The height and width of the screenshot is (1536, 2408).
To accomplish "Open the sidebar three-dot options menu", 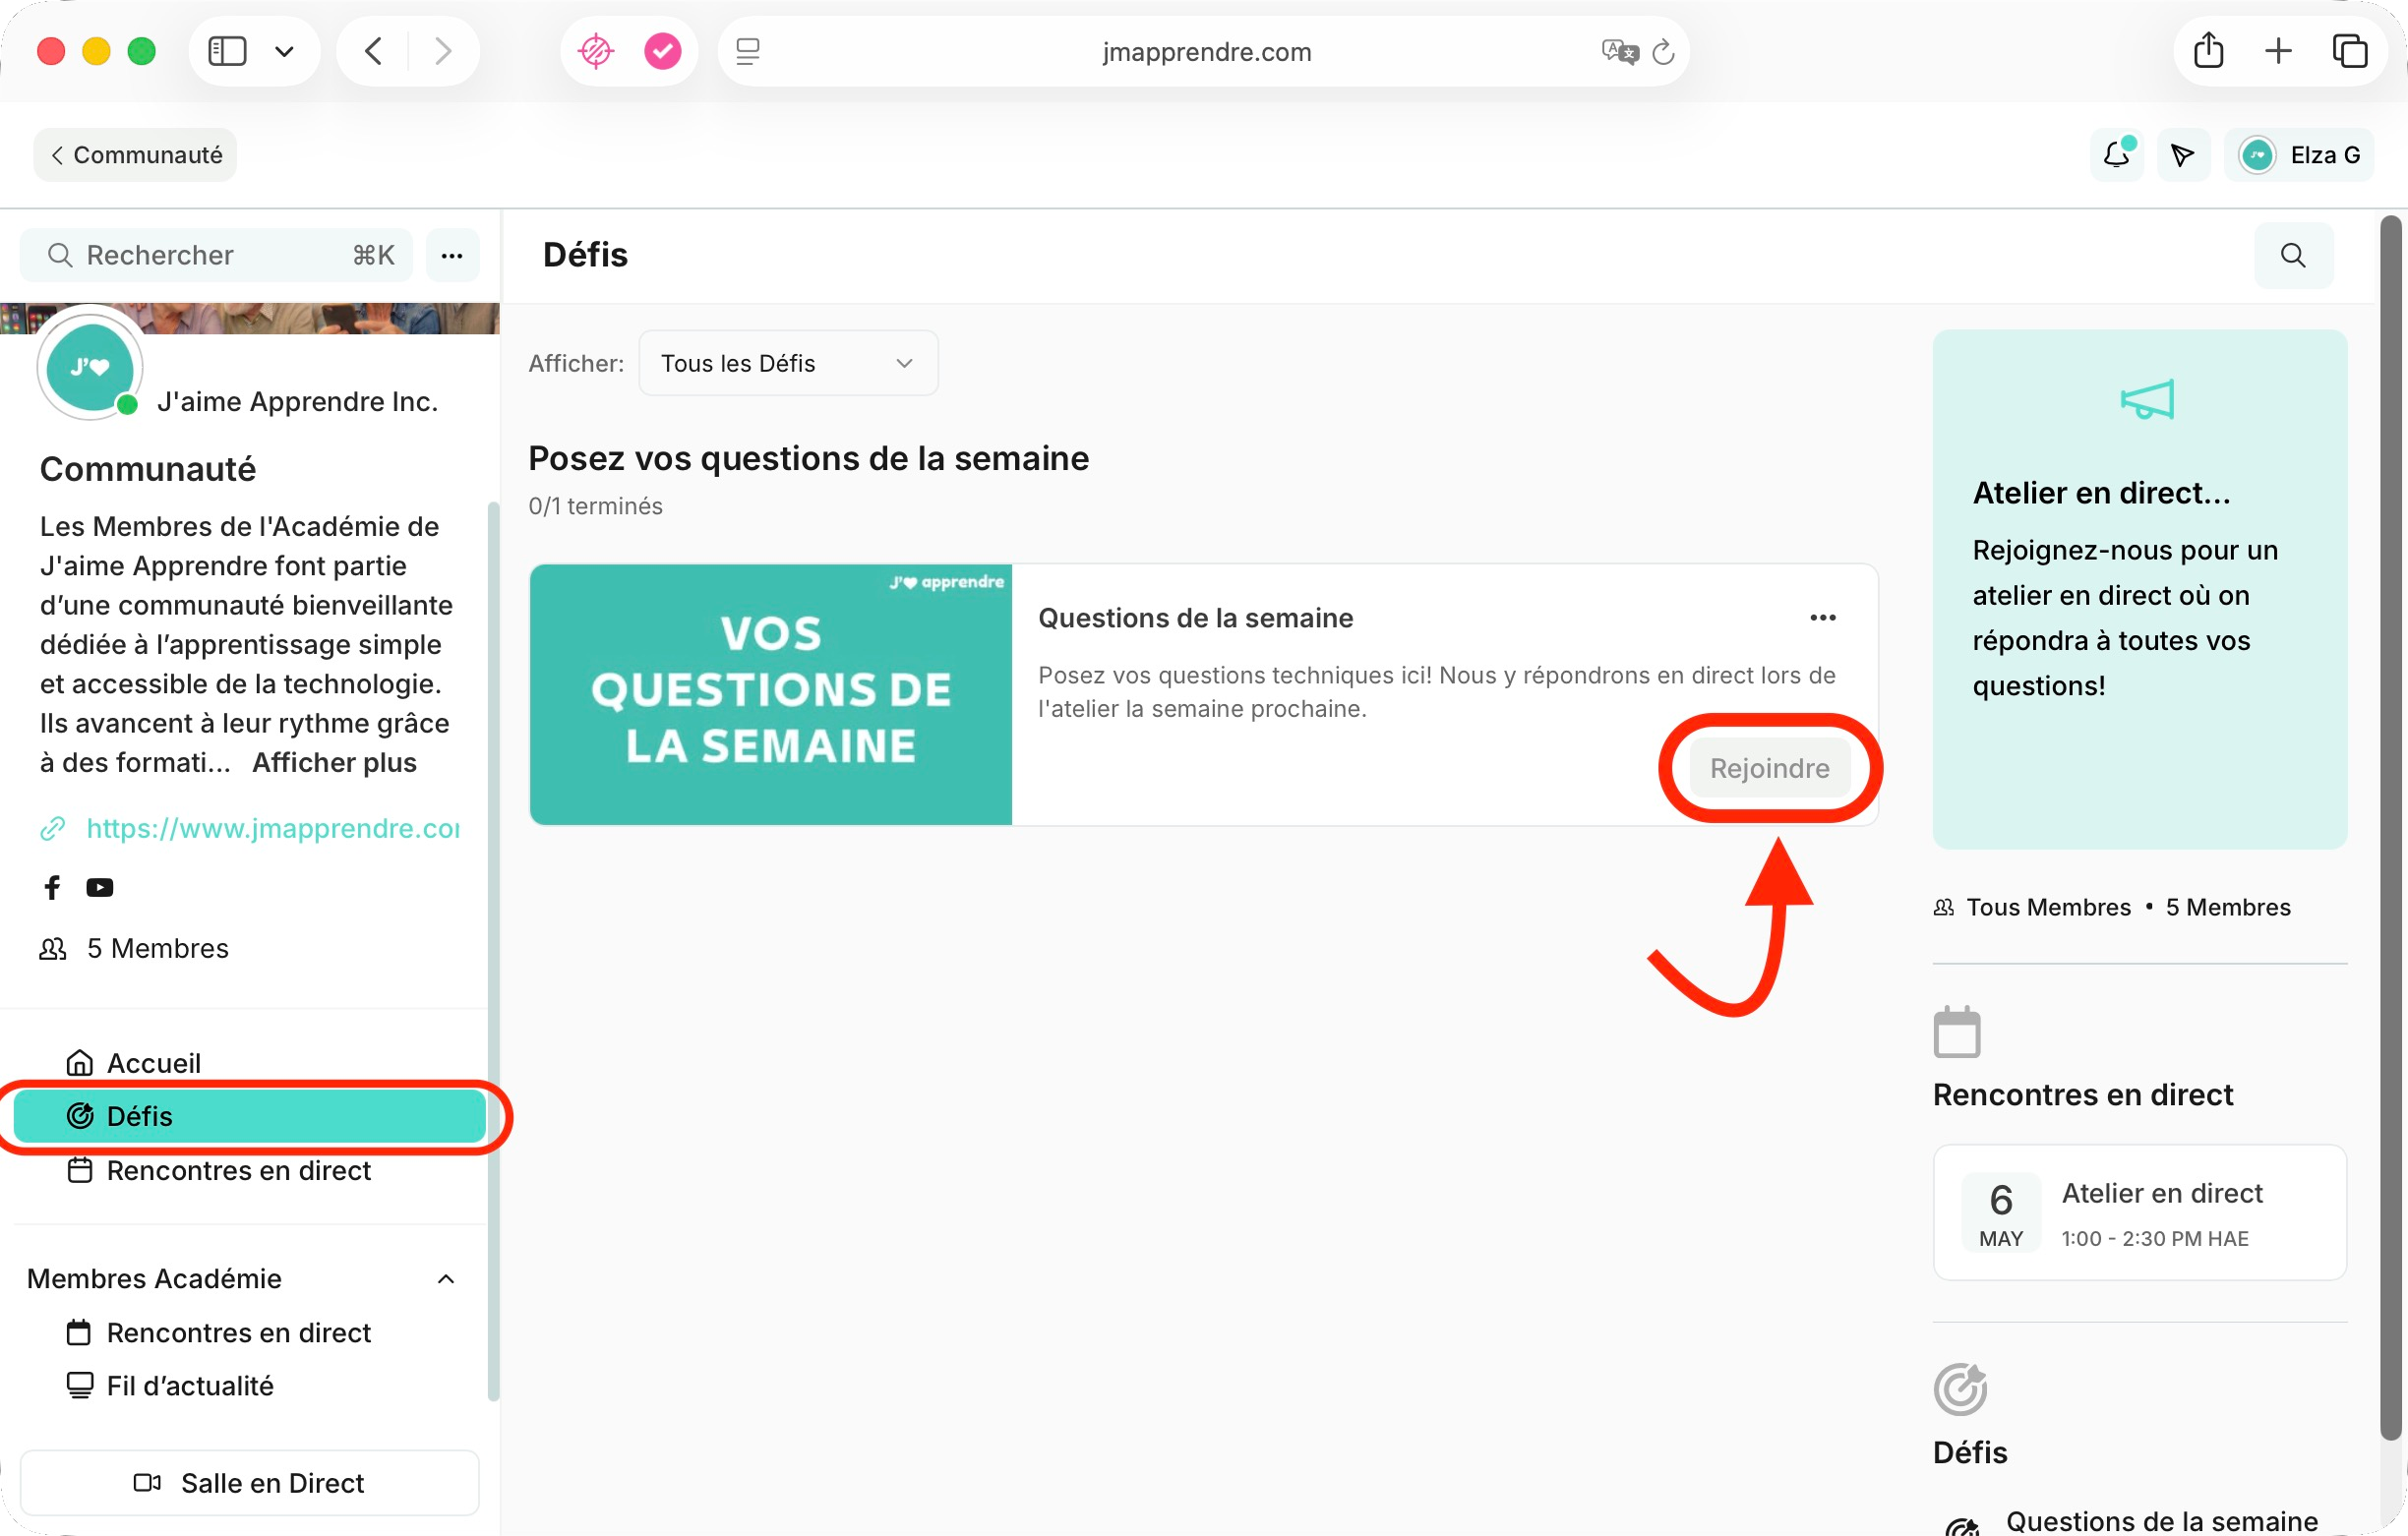I will pyautogui.click(x=452, y=255).
